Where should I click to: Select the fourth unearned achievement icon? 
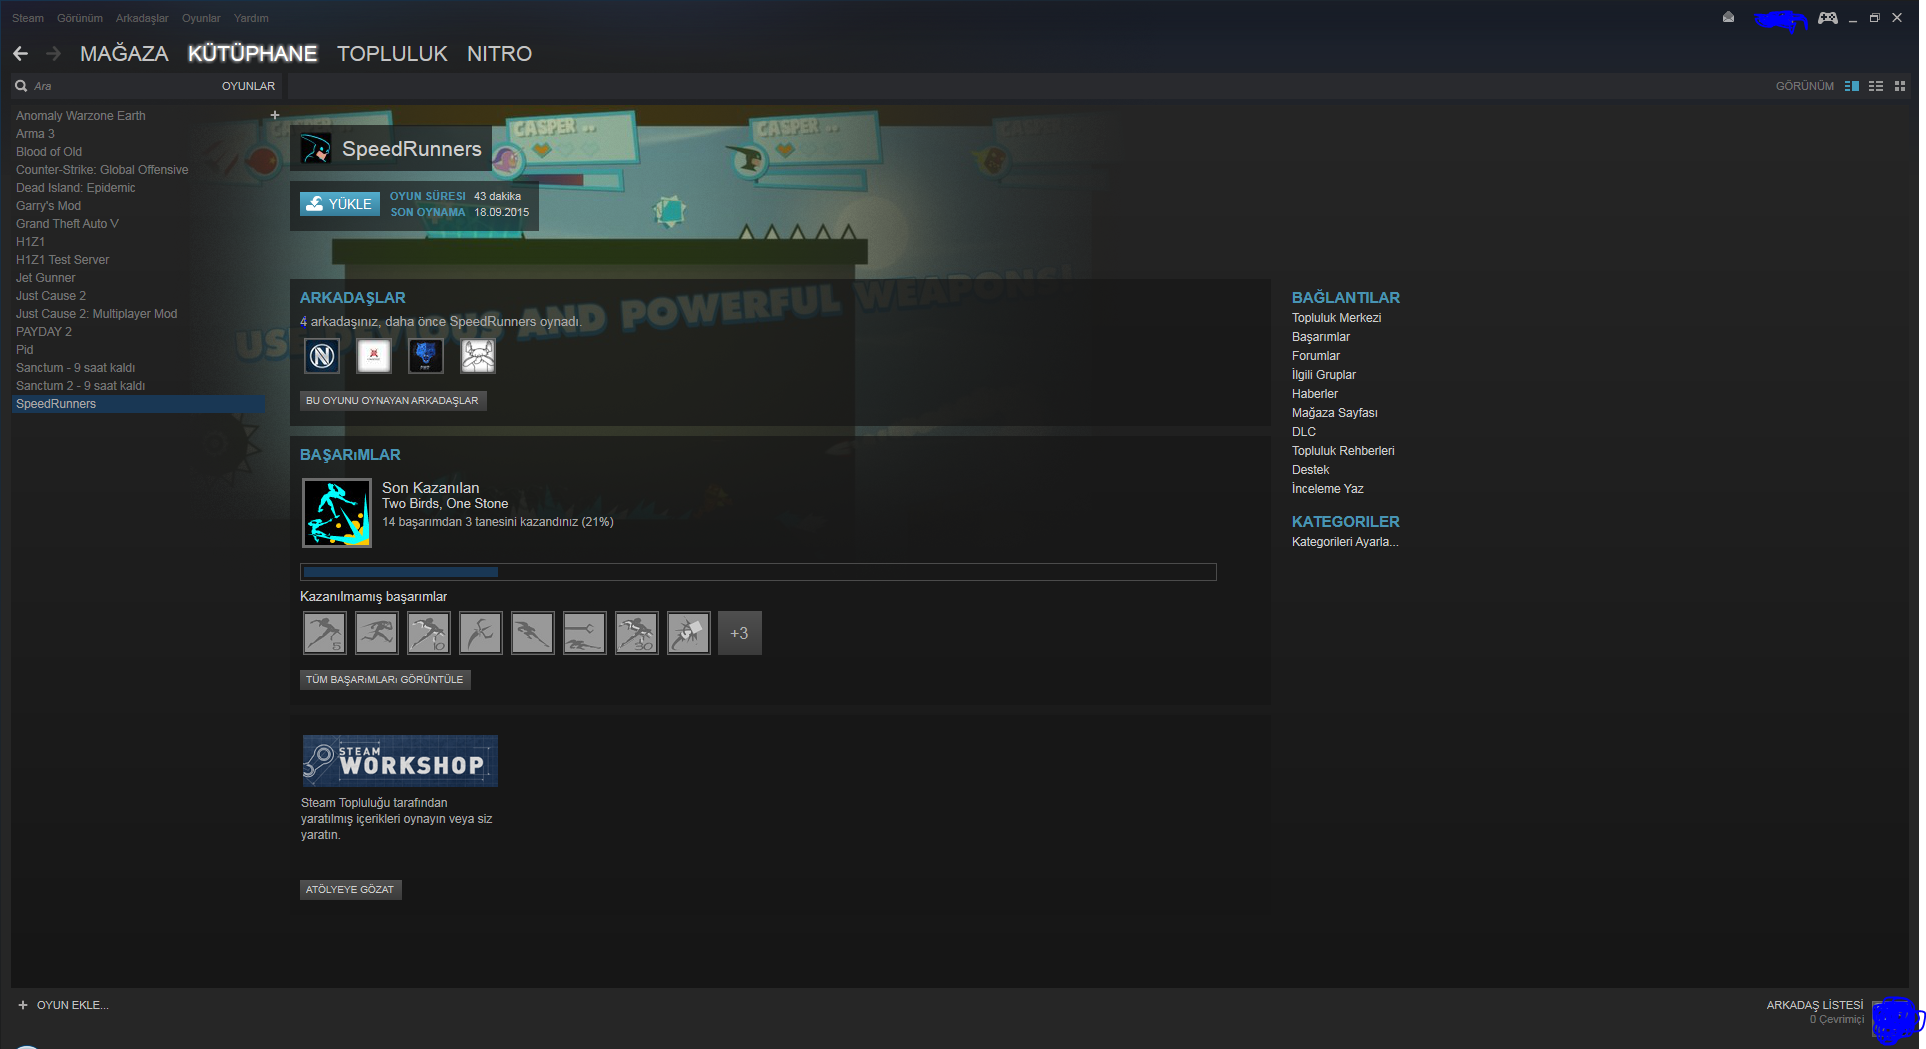(x=481, y=633)
